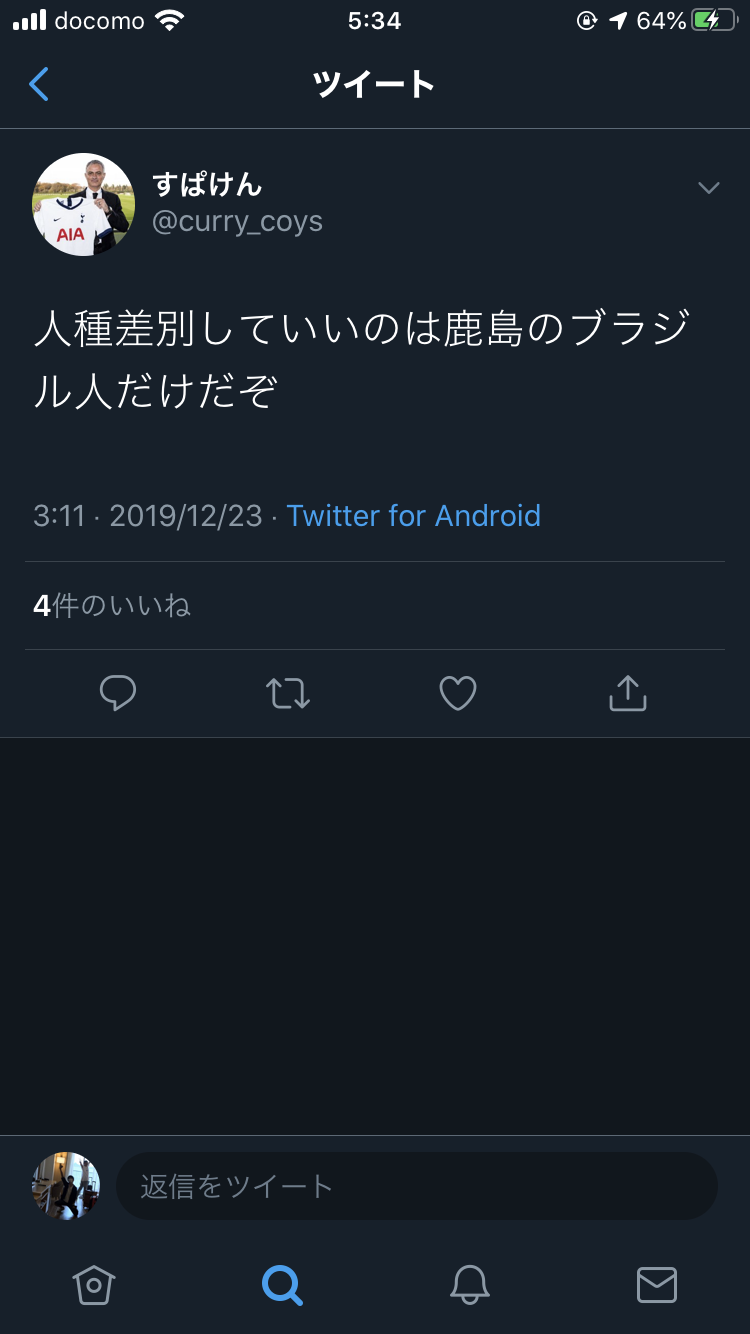Viewport: 750px width, 1334px height.
Task: View the 4件のいいね likes list
Action: (x=112, y=606)
